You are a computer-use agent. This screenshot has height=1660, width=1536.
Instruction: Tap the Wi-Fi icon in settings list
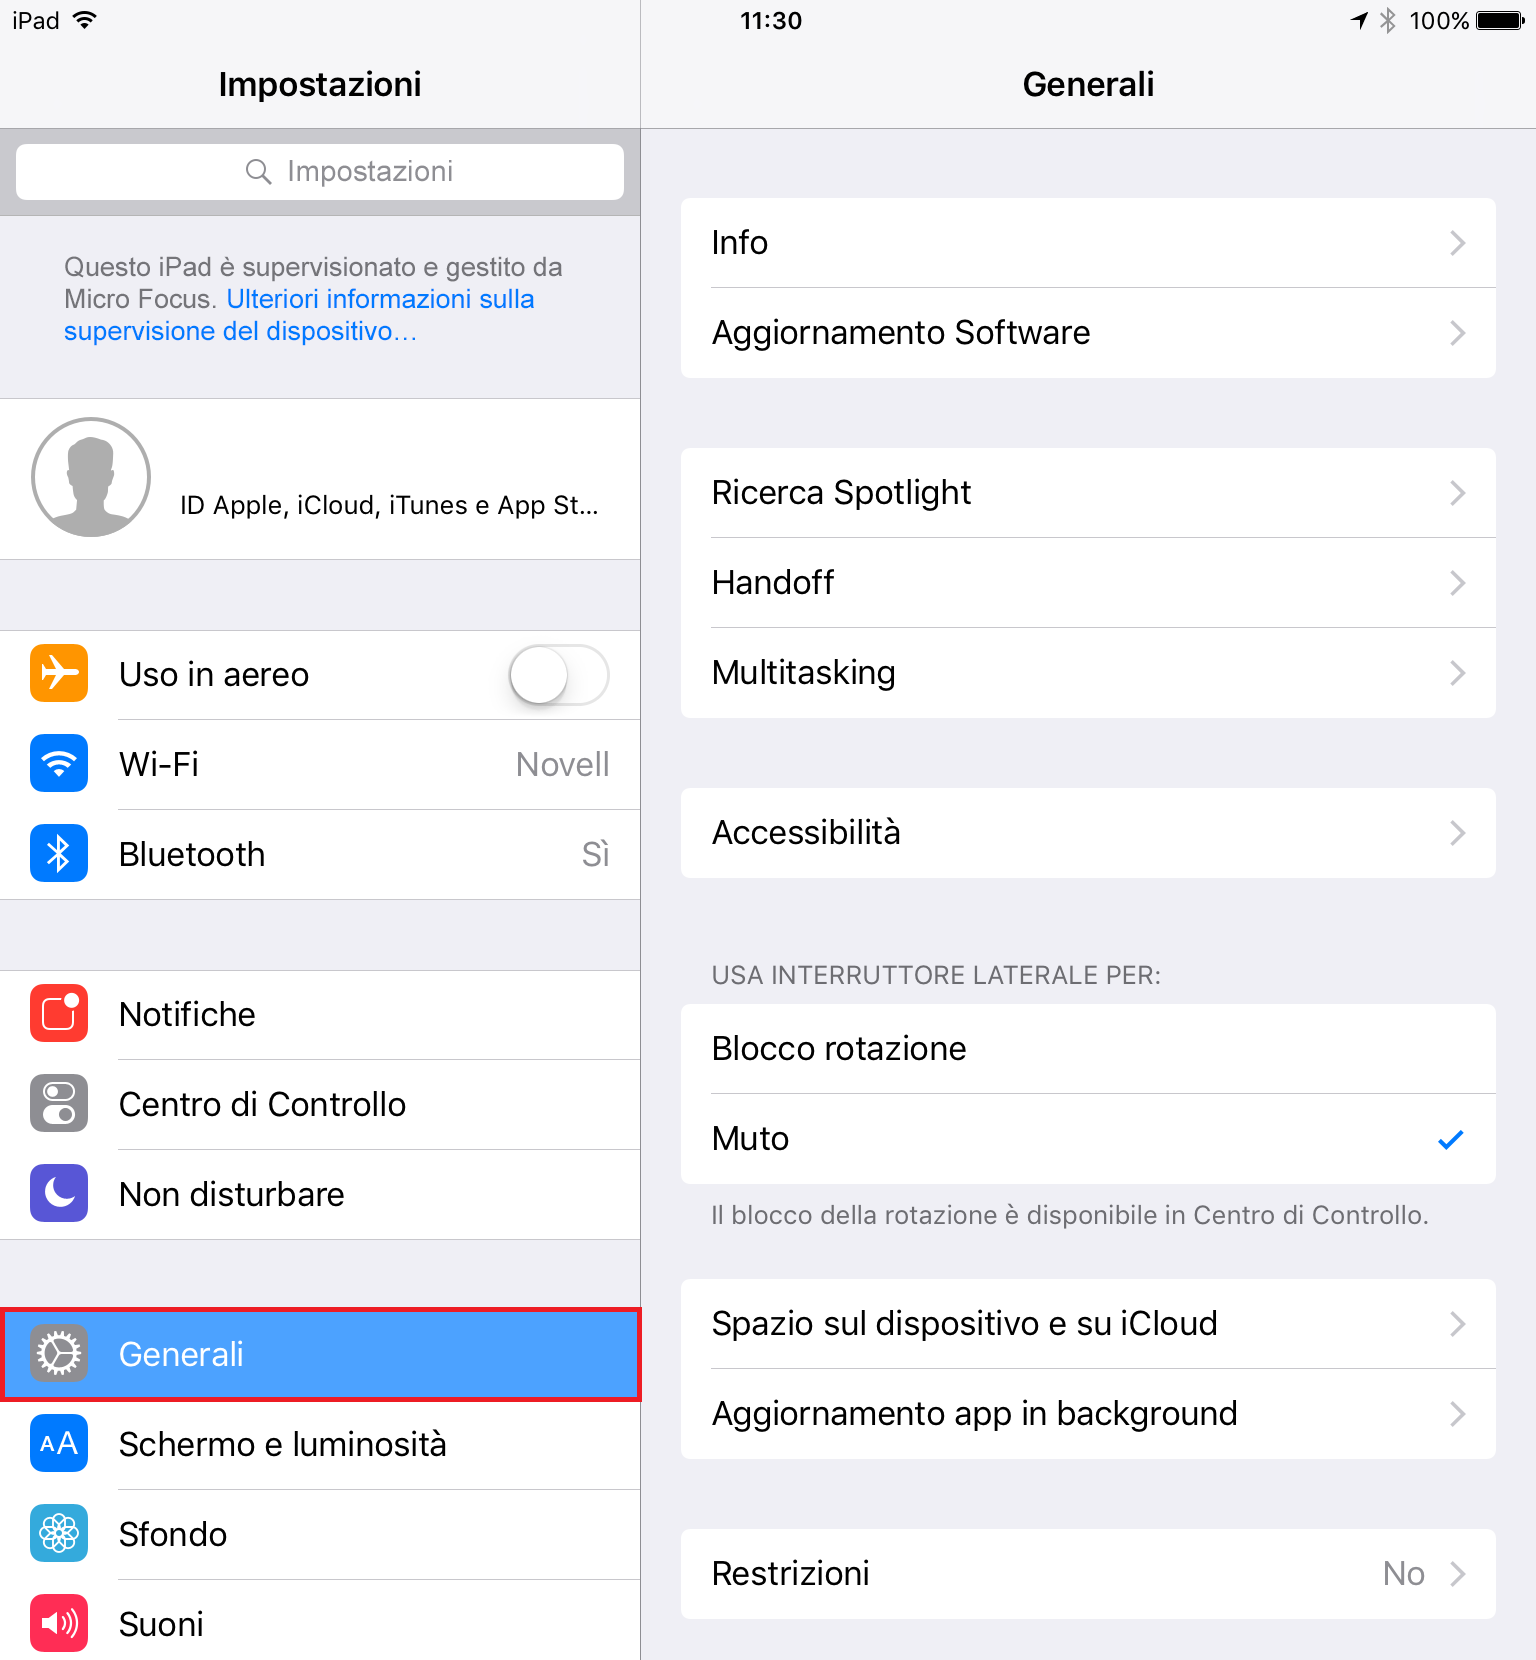[x=59, y=764]
